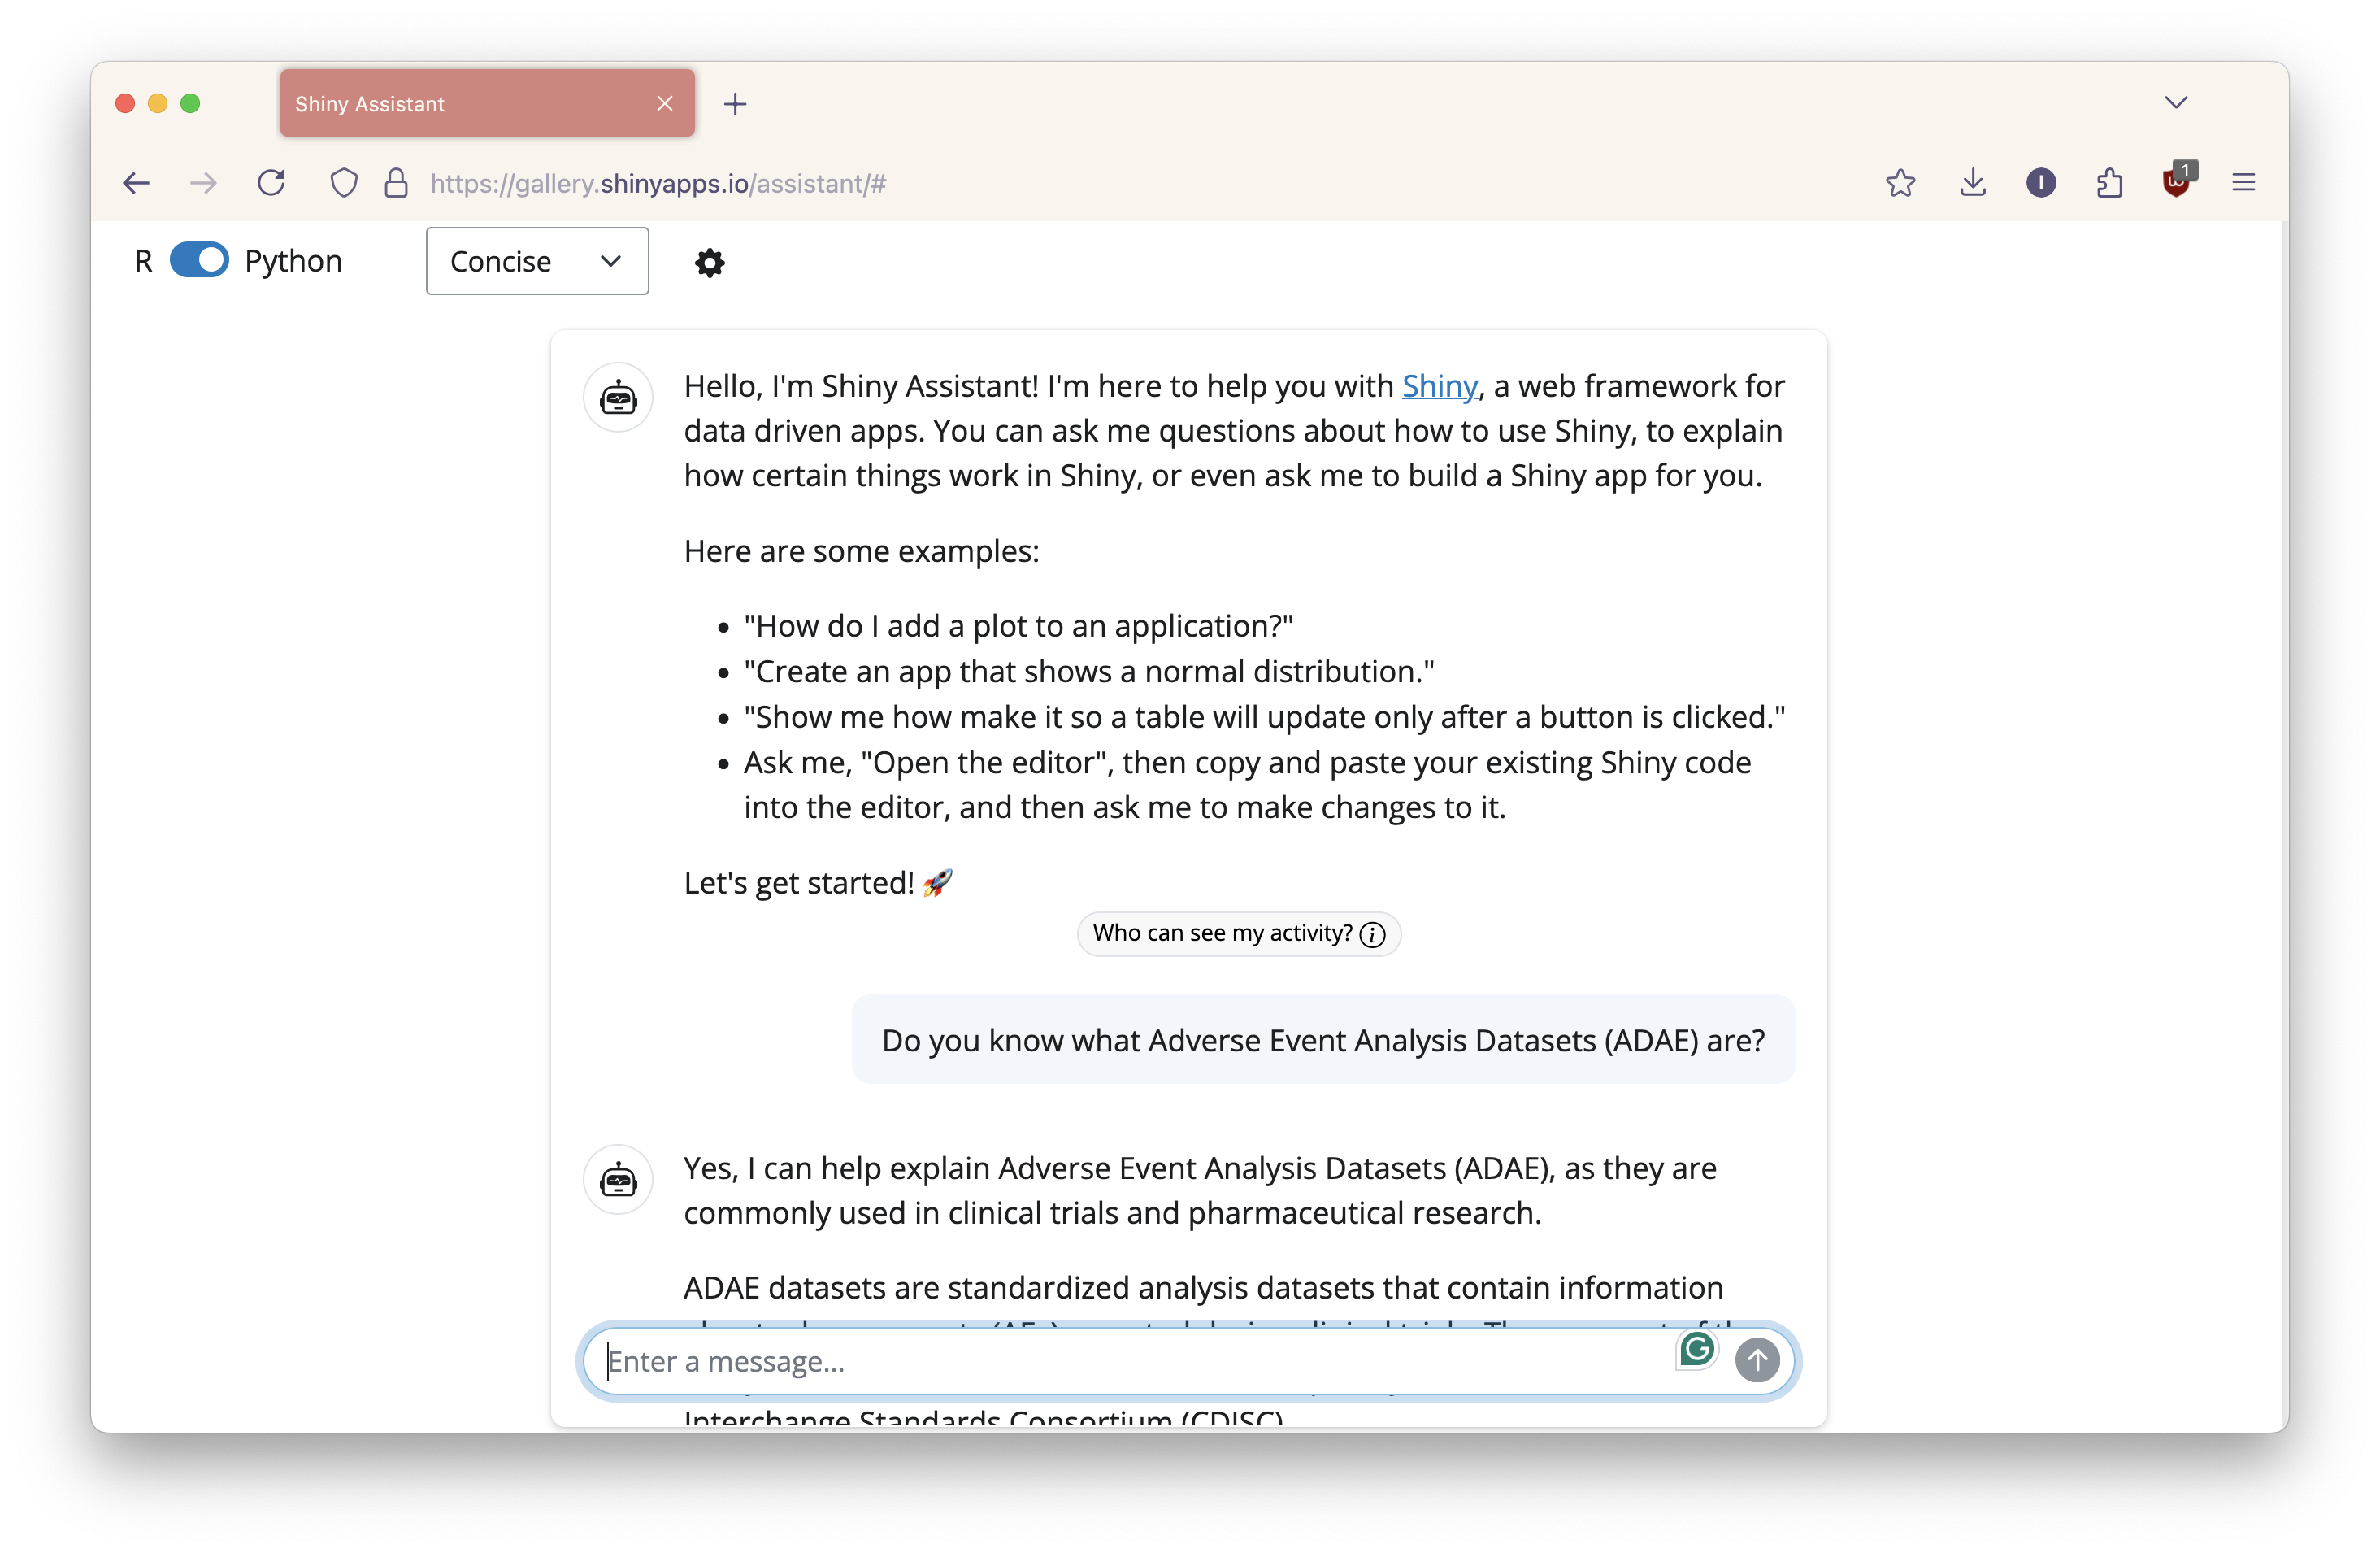
Task: Open a new browser tab
Action: pos(735,104)
